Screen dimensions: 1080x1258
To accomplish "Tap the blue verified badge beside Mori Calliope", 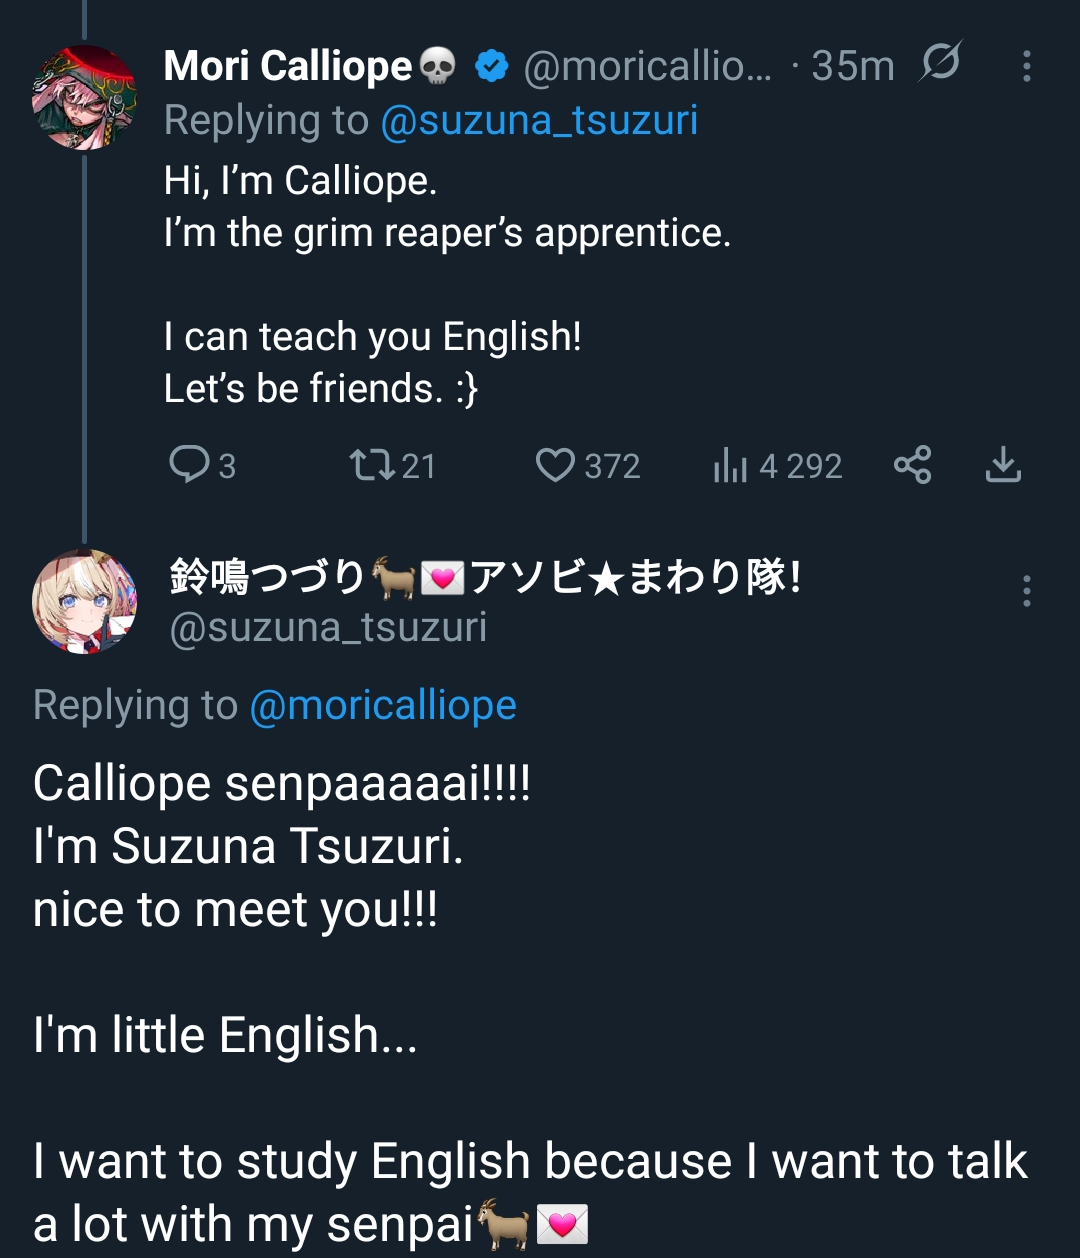I will coord(491,66).
